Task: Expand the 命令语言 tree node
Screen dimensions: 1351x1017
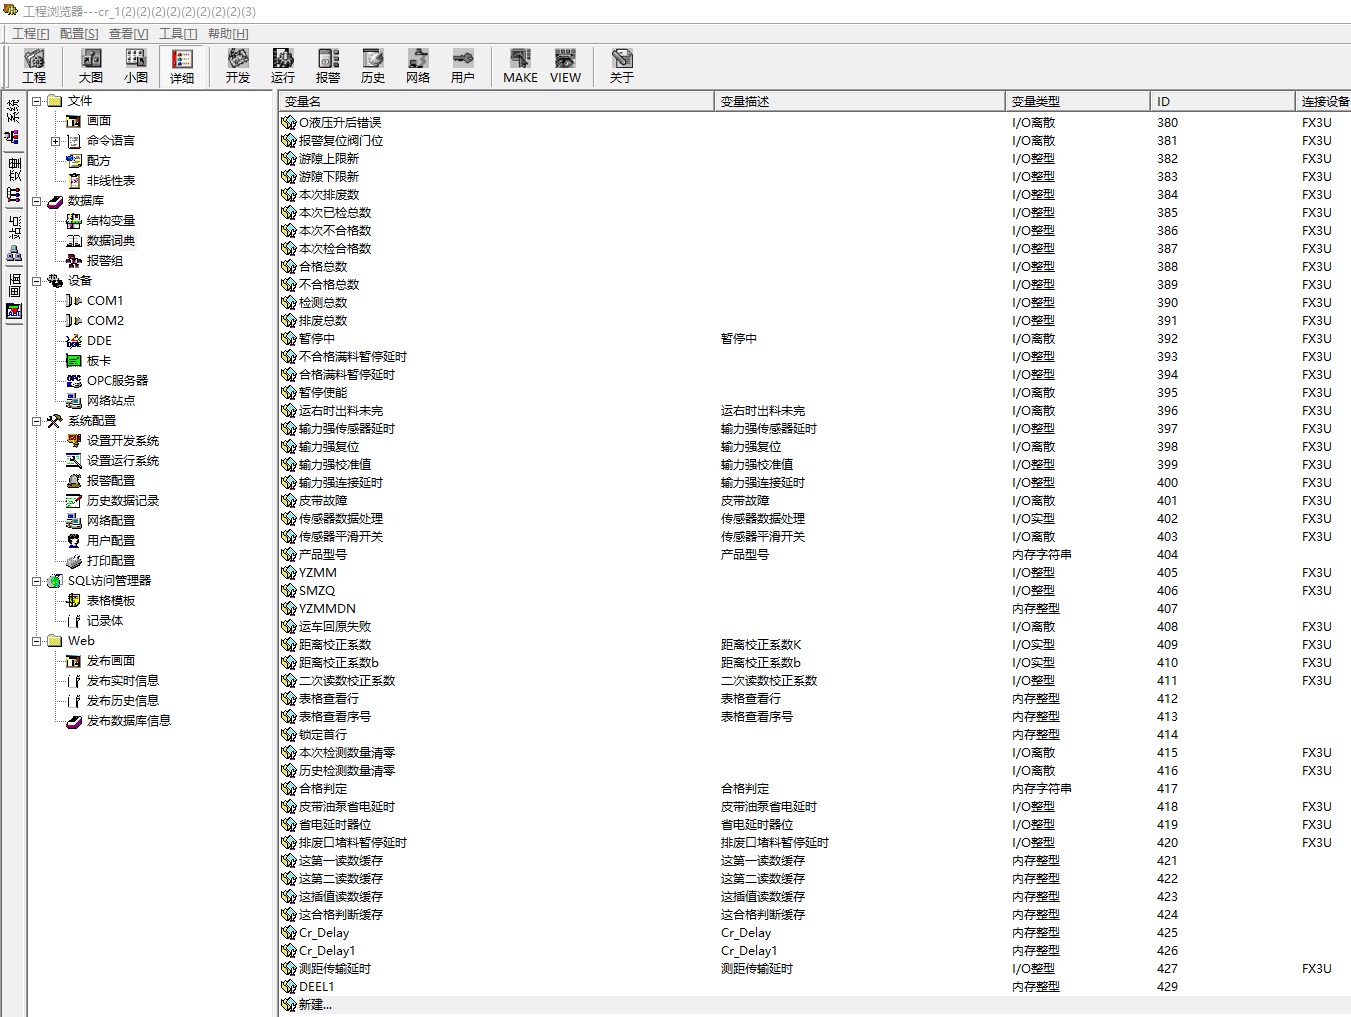Action: click(56, 141)
